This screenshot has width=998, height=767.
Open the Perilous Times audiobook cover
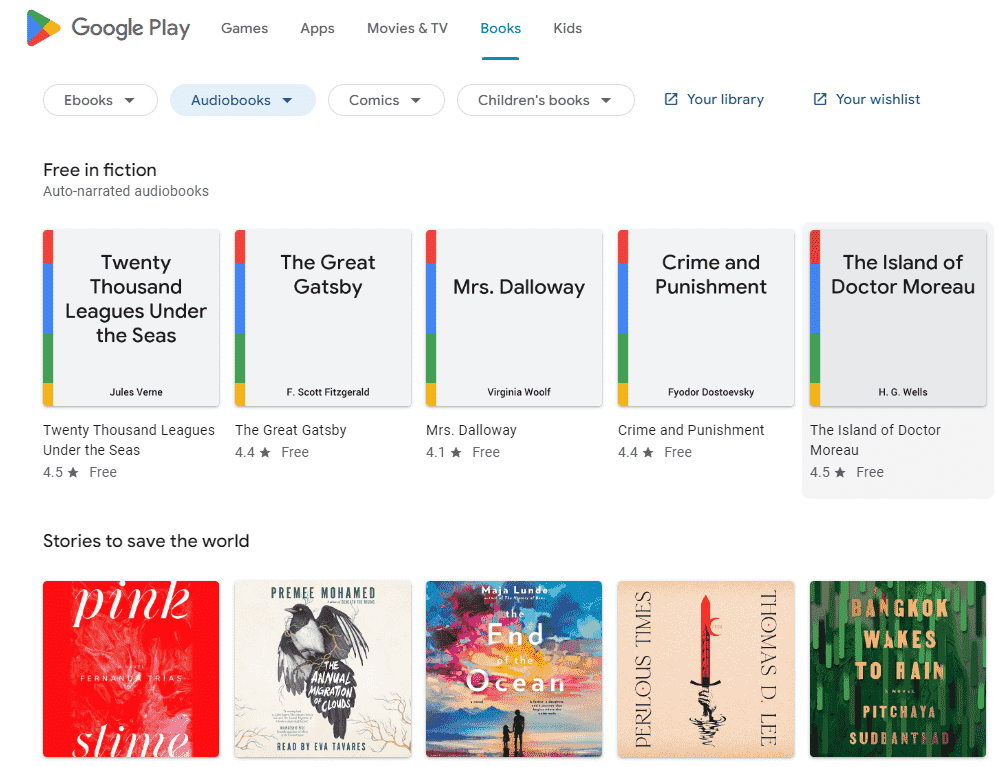click(x=706, y=669)
